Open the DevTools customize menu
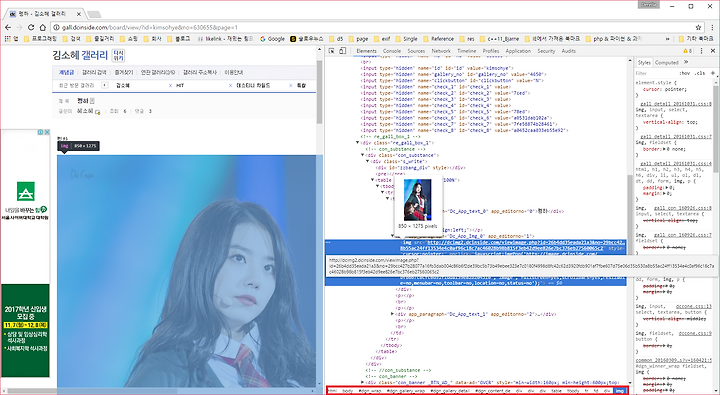Screen dimensions: 720x395 click(x=701, y=51)
